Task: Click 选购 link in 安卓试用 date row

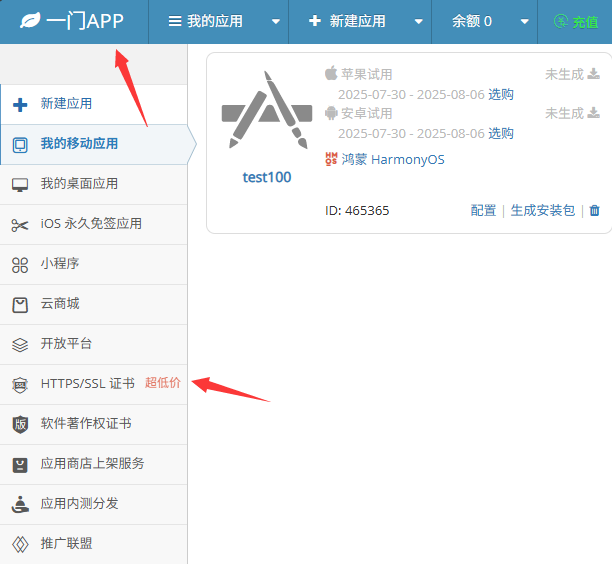Action: (x=501, y=133)
